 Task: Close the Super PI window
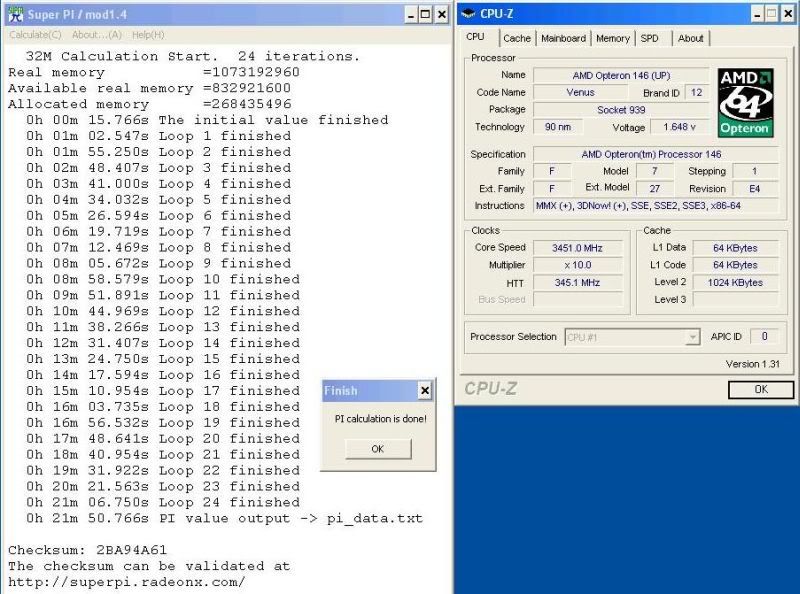click(442, 15)
